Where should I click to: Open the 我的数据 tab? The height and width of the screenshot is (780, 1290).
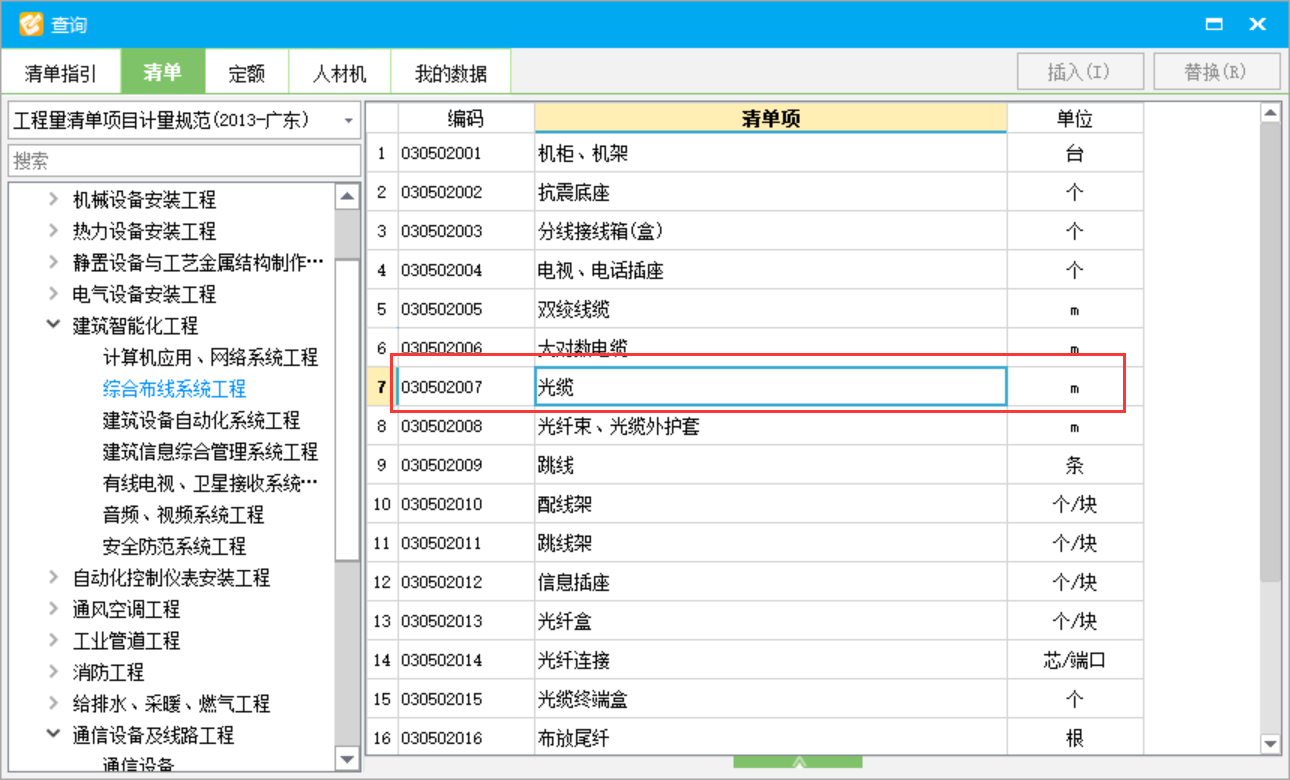[x=451, y=73]
